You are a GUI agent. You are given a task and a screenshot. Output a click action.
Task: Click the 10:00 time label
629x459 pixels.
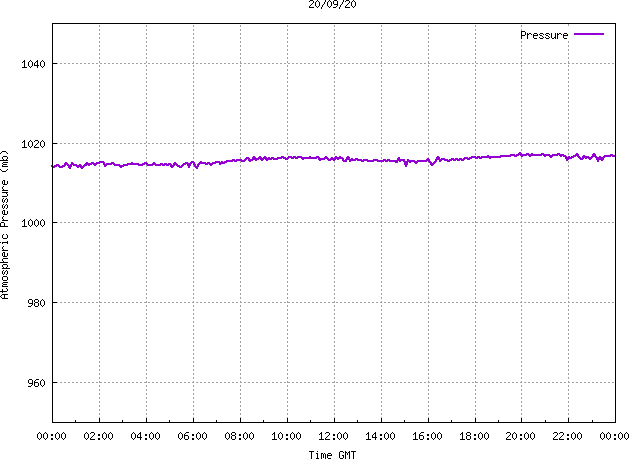coord(286,436)
